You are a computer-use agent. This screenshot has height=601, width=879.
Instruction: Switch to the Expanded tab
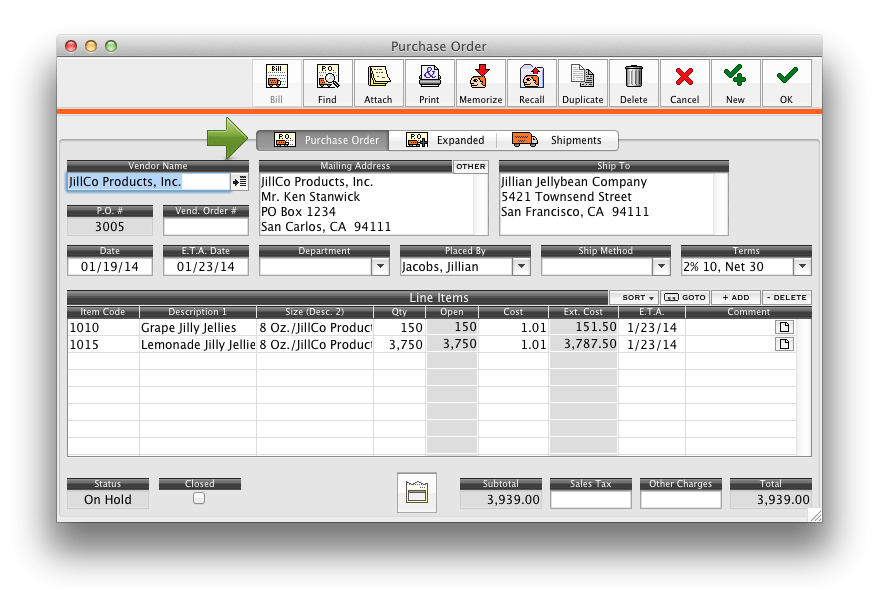coord(443,140)
